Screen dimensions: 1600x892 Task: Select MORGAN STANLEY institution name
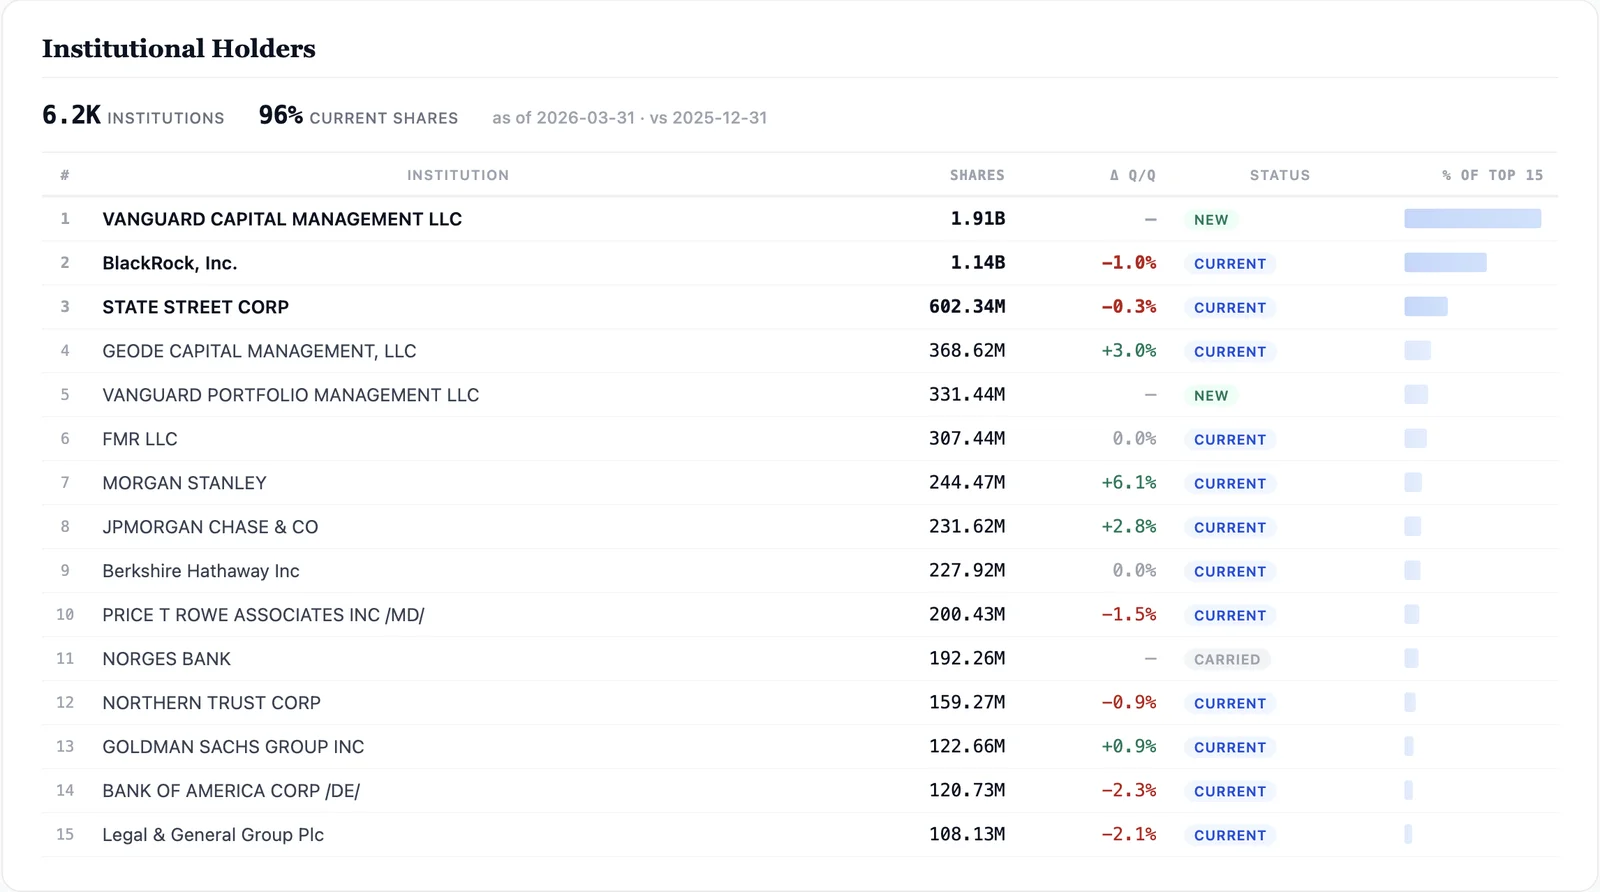click(x=184, y=483)
